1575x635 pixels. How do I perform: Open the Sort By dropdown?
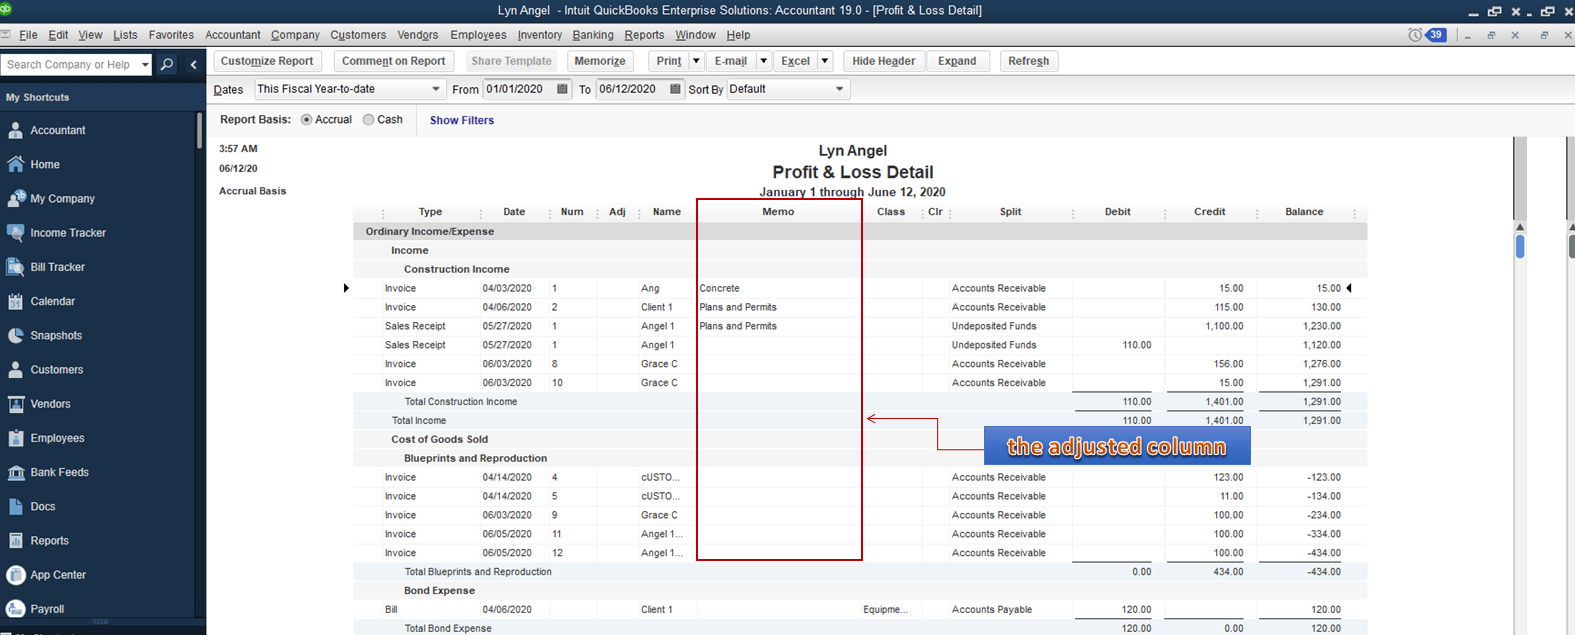click(839, 89)
